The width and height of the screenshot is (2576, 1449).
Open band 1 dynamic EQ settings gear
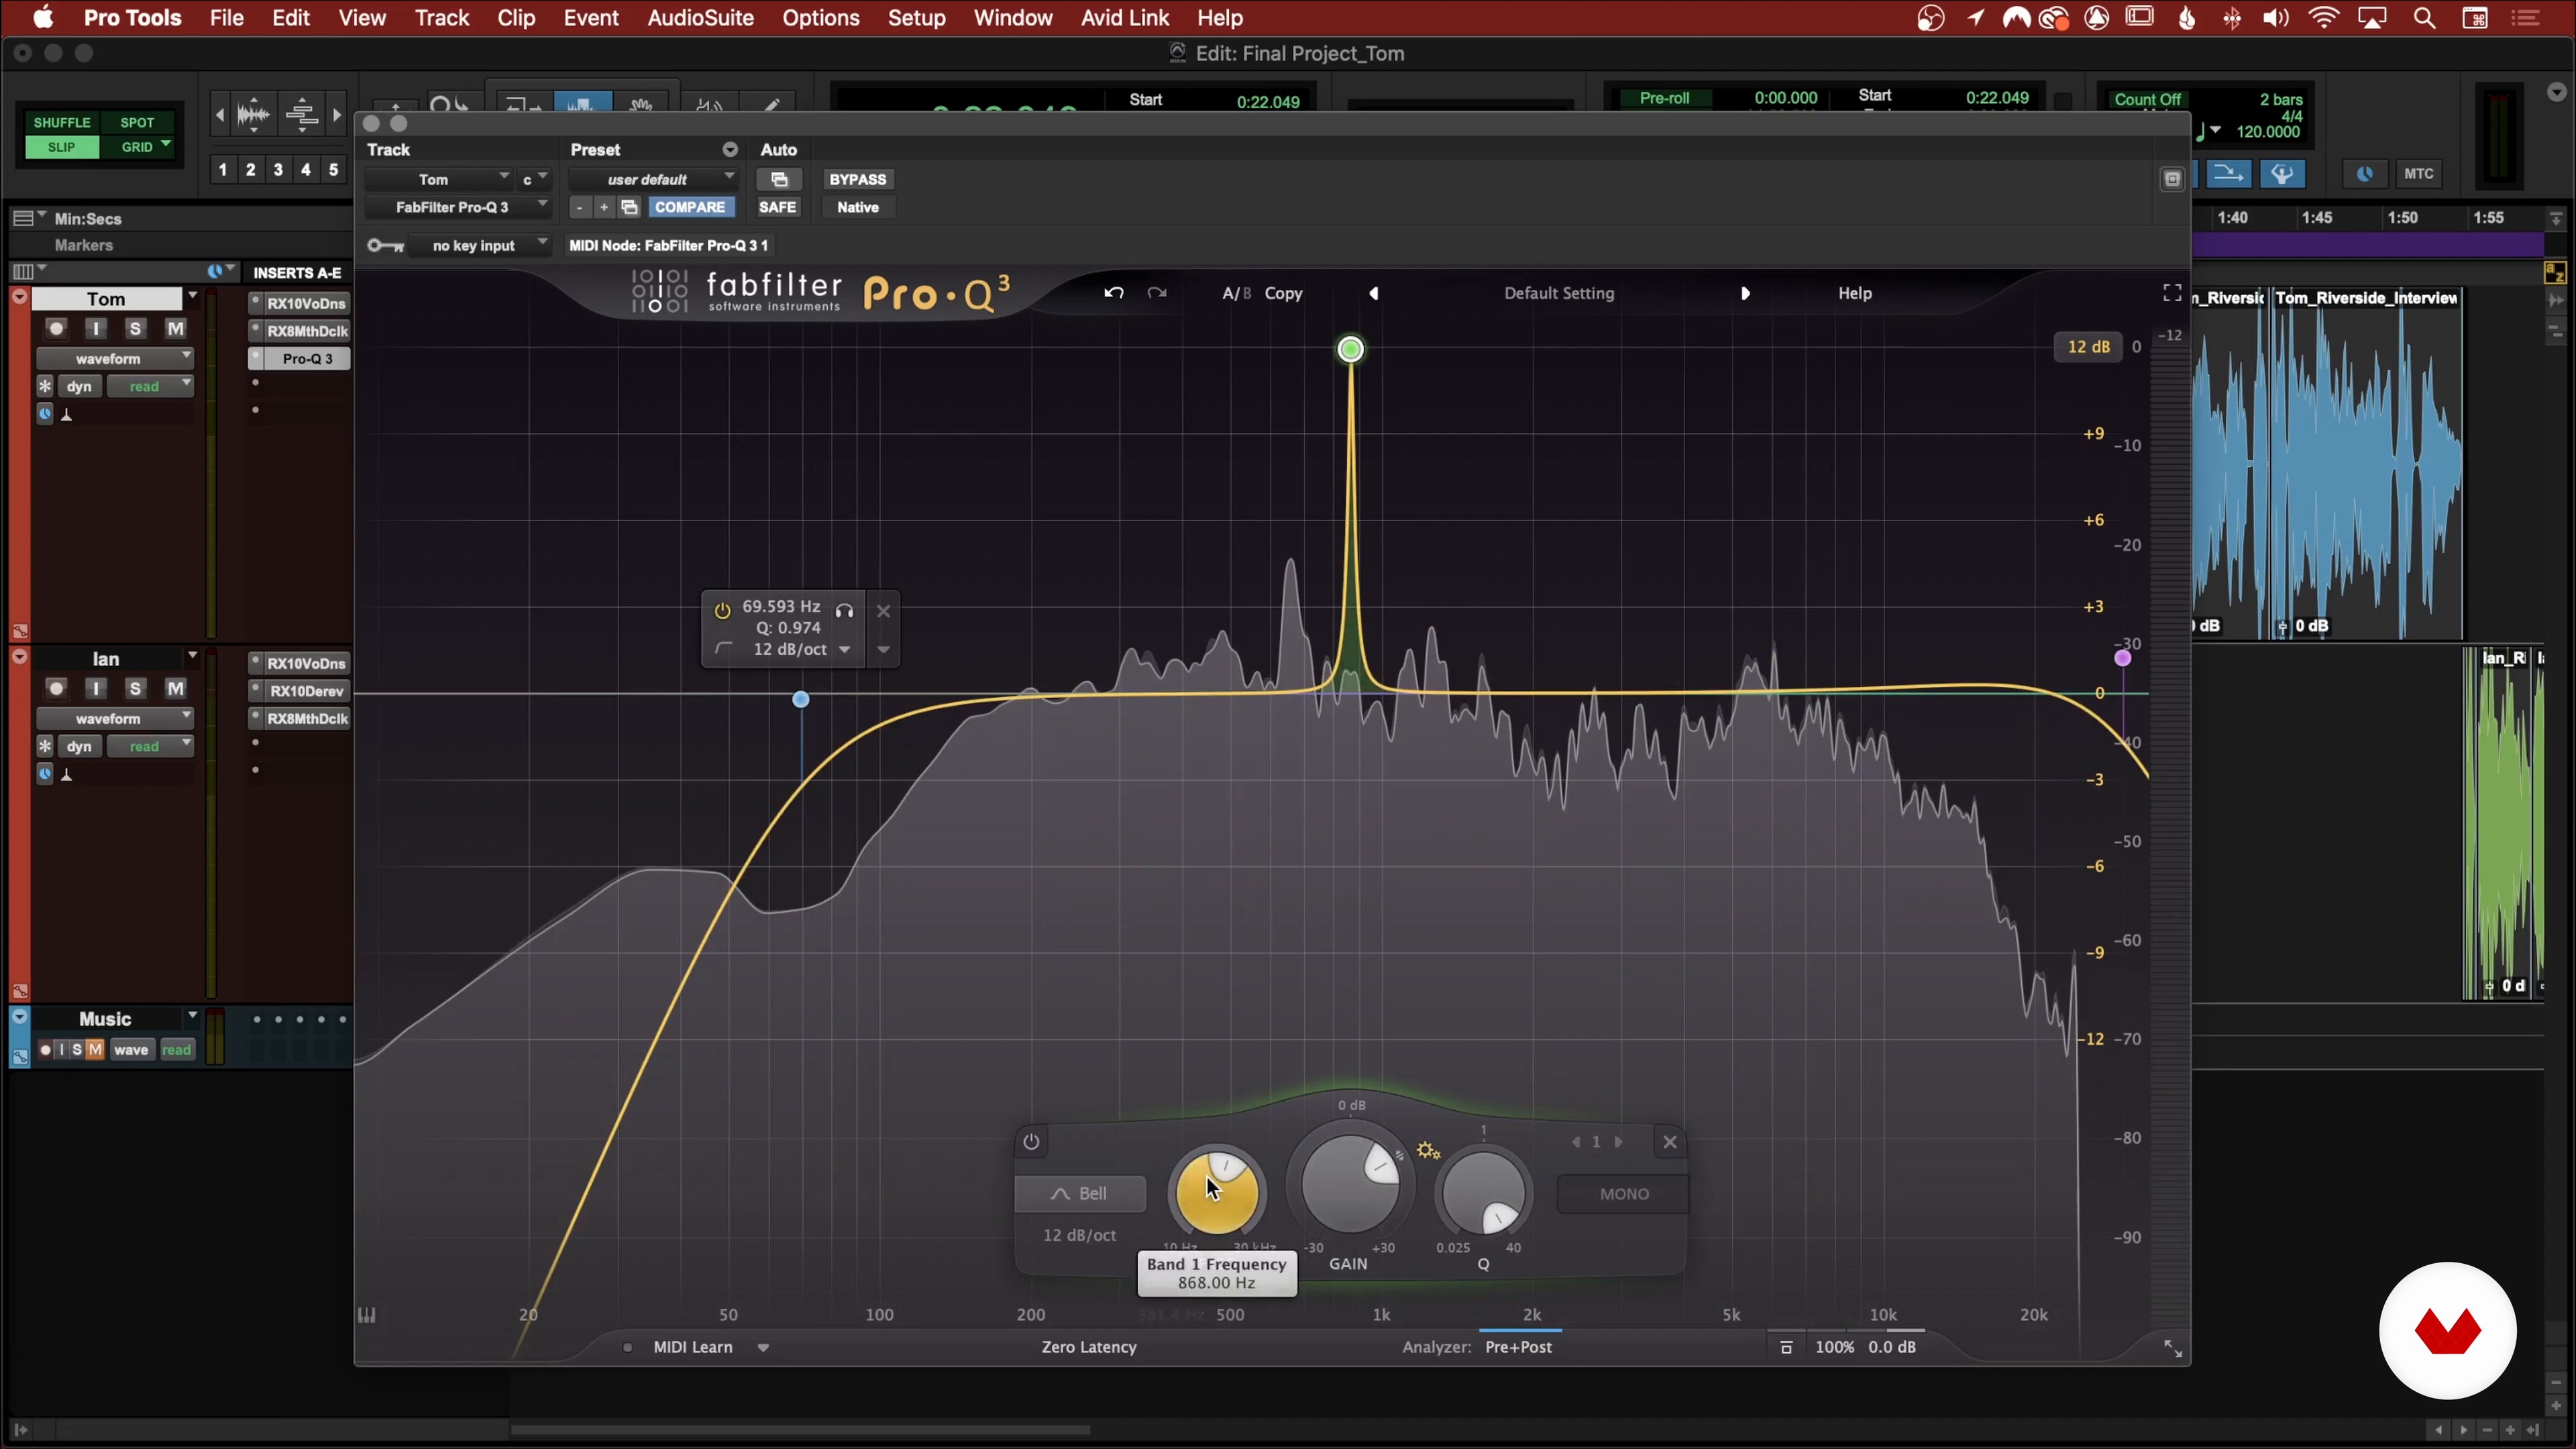point(1428,1151)
